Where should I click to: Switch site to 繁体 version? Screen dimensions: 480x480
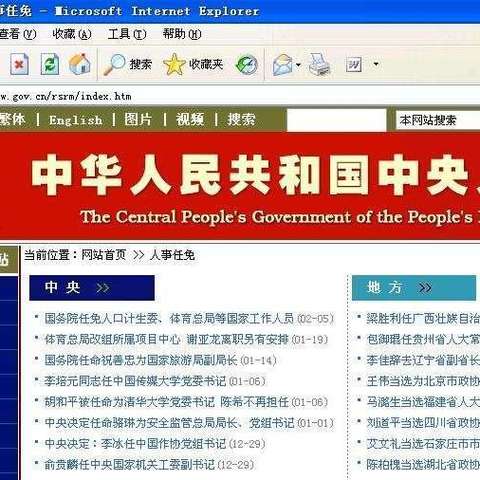(x=13, y=119)
